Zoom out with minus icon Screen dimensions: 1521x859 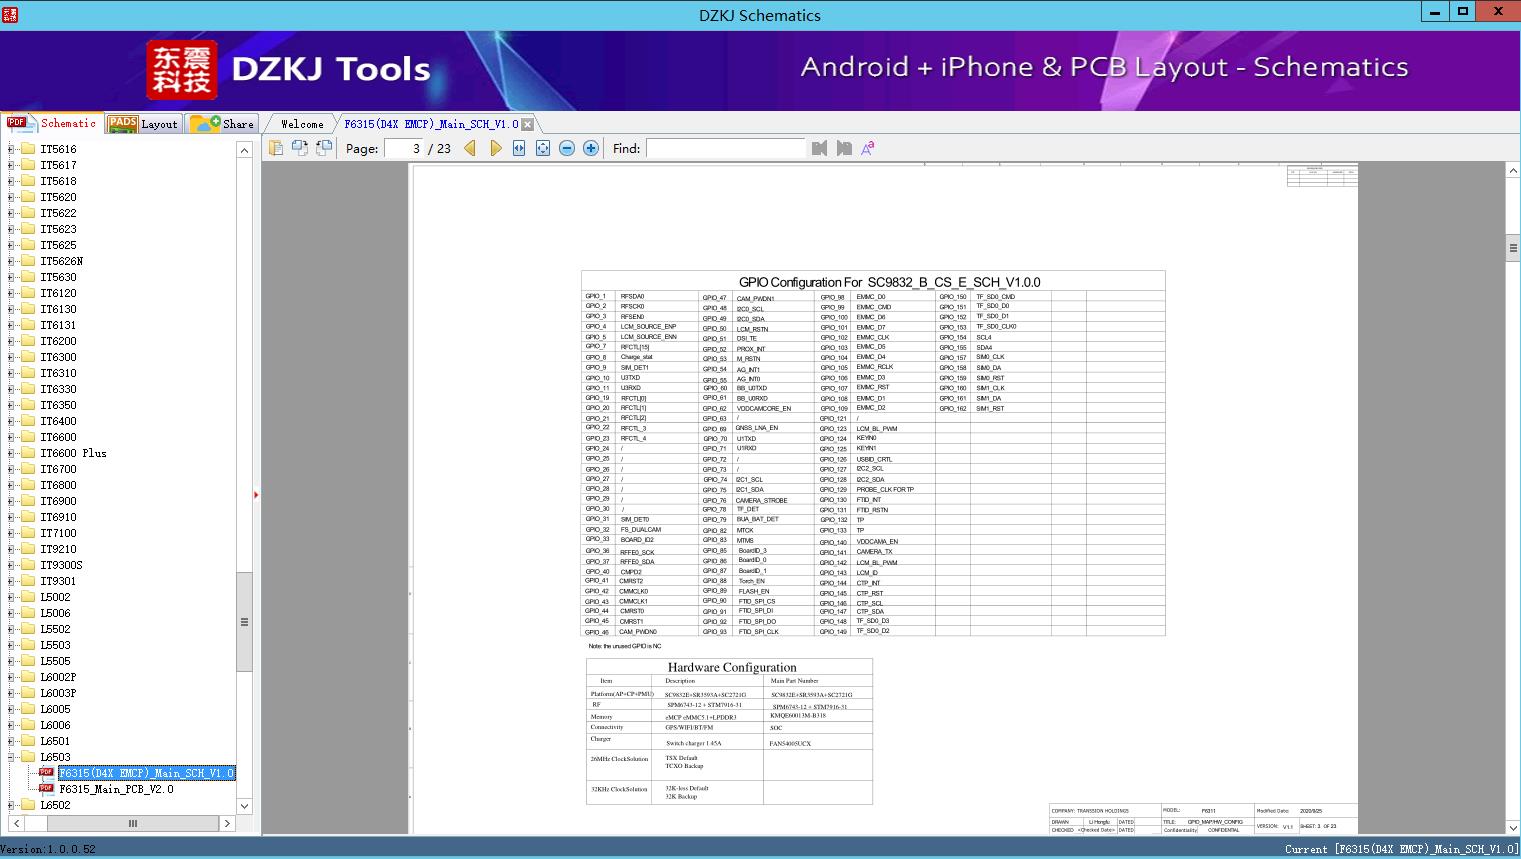tap(567, 148)
